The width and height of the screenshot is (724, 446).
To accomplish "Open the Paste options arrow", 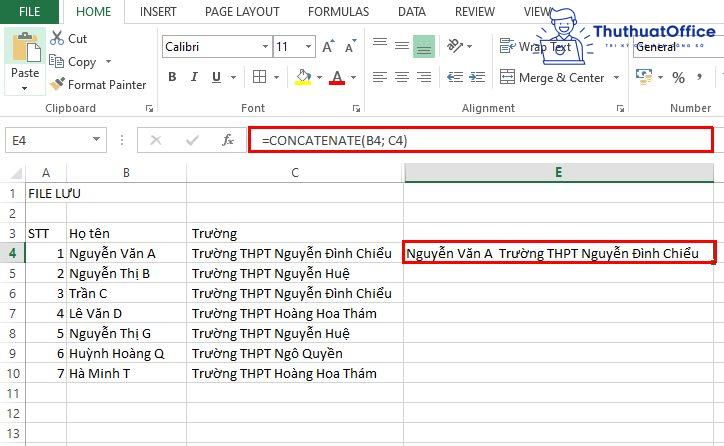I will point(24,88).
